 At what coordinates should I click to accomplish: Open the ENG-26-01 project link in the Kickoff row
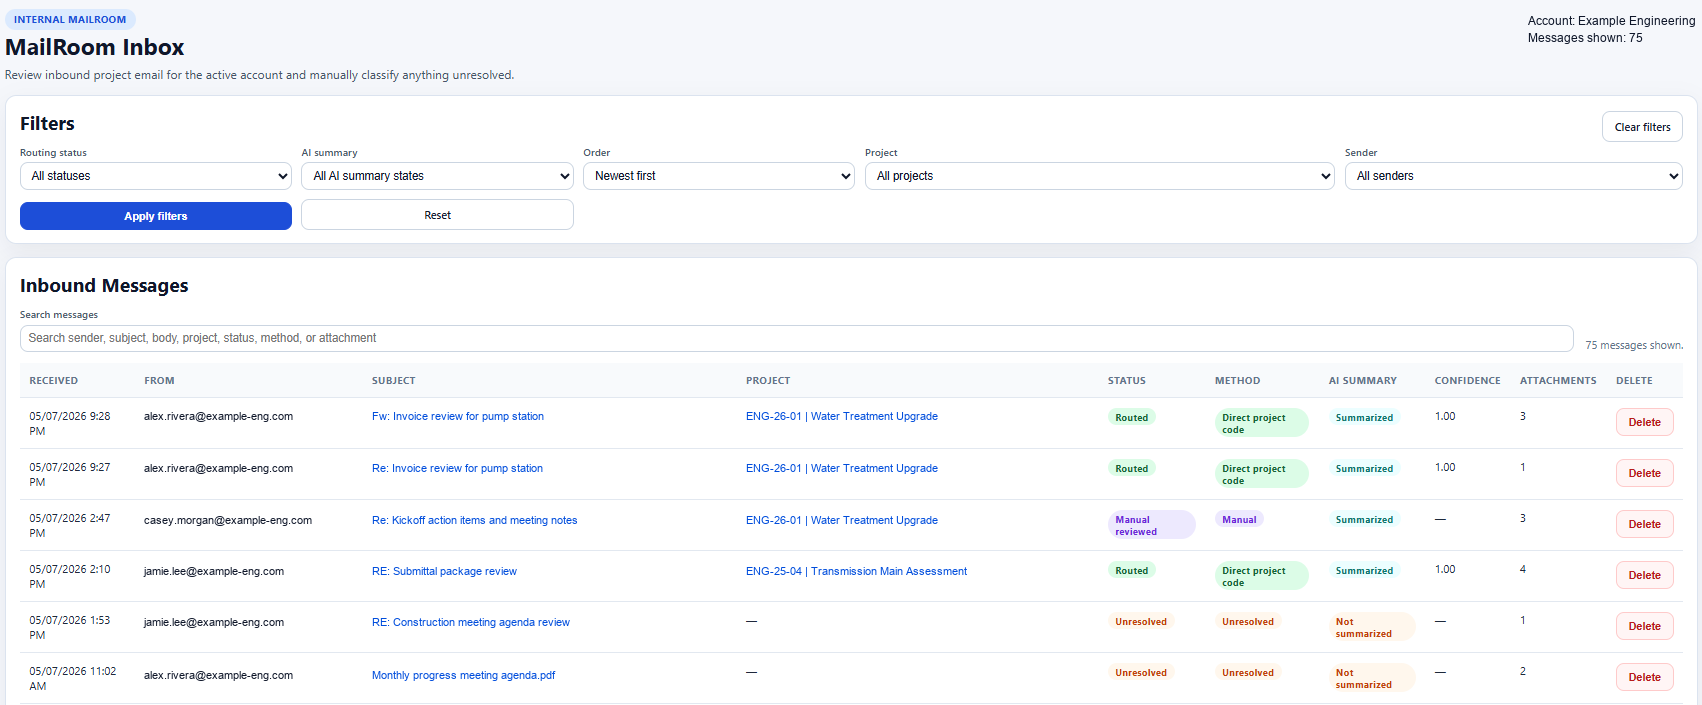click(842, 520)
